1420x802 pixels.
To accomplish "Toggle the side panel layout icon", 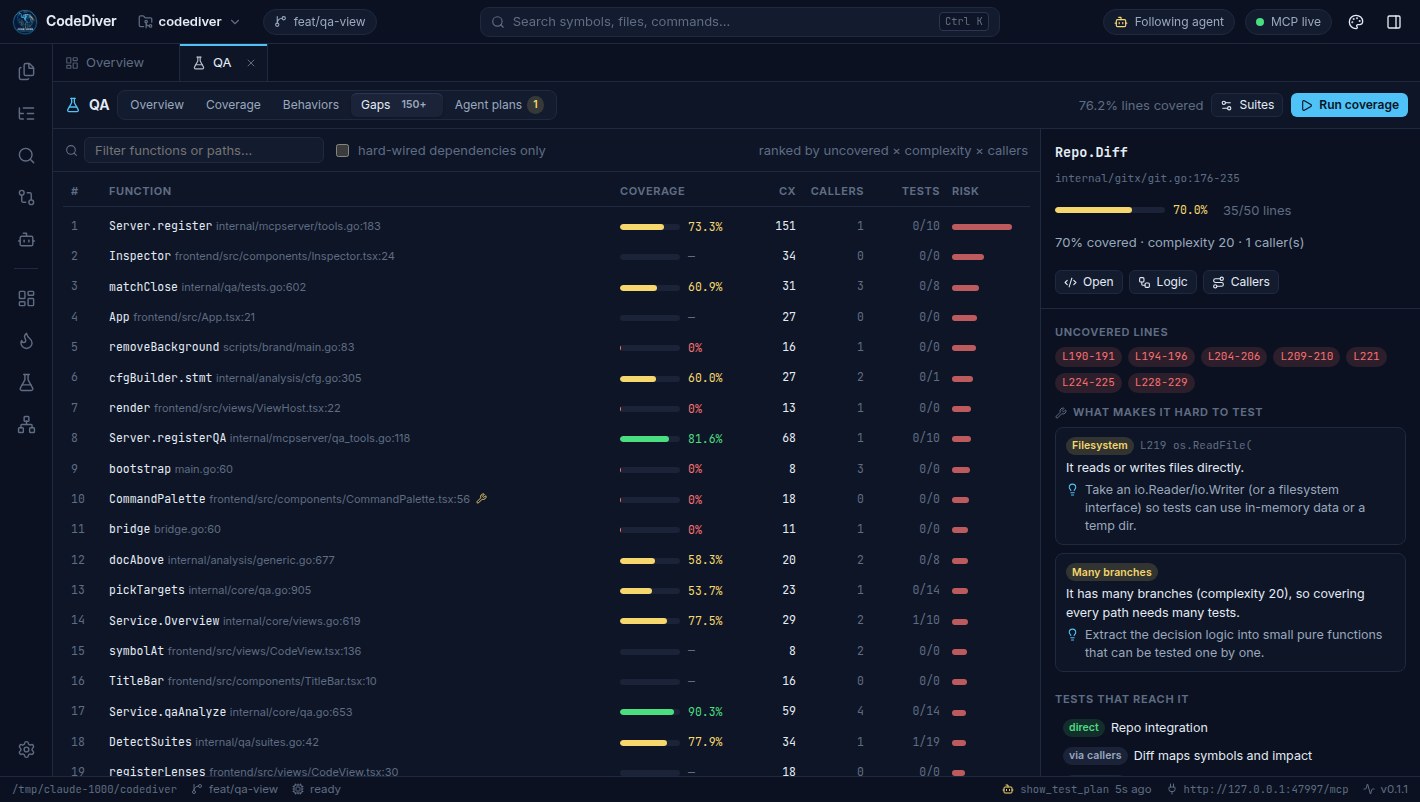I will click(x=1394, y=22).
